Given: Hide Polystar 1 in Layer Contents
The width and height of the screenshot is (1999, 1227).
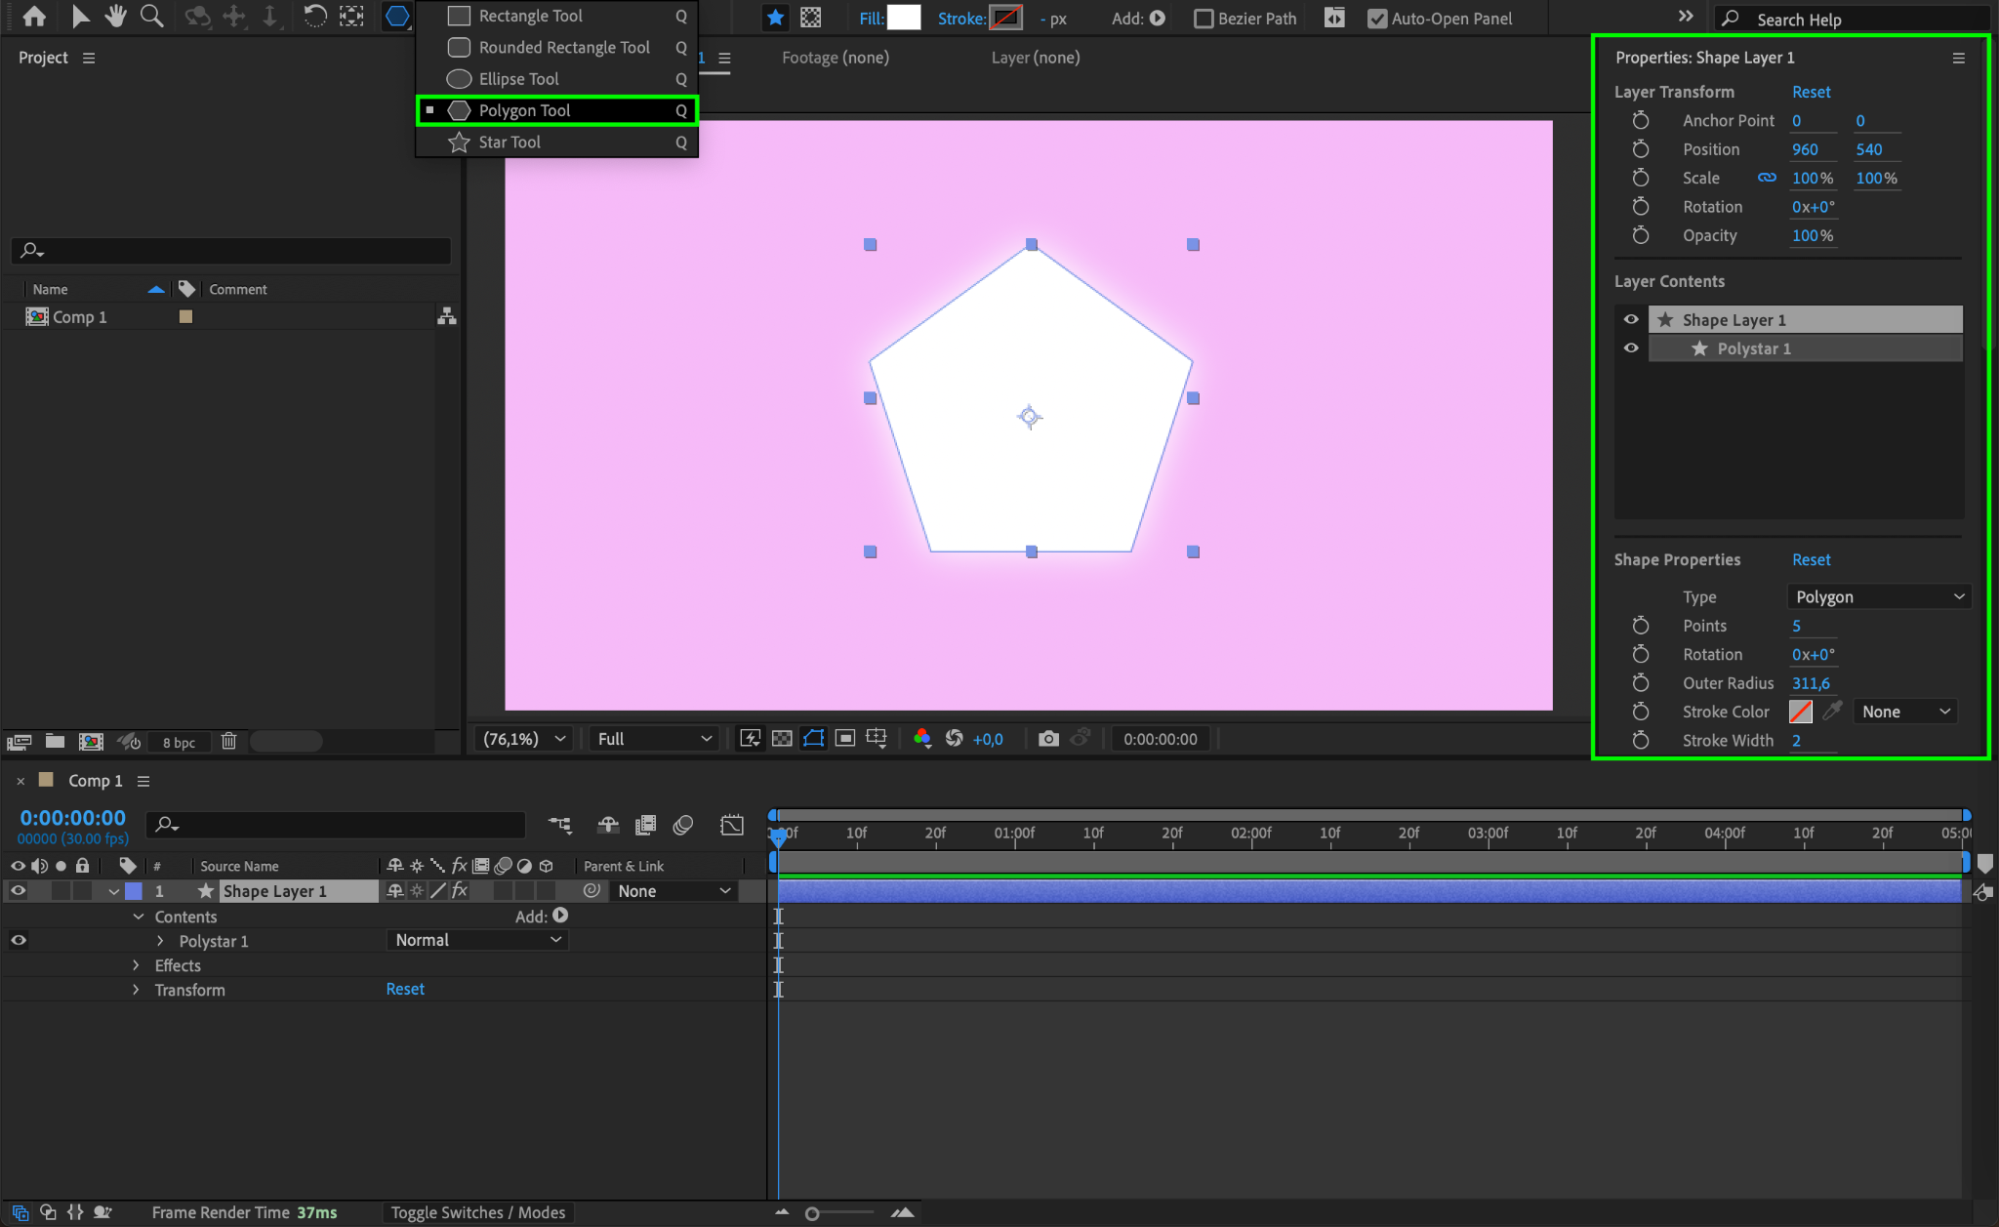Looking at the screenshot, I should pos(1631,348).
